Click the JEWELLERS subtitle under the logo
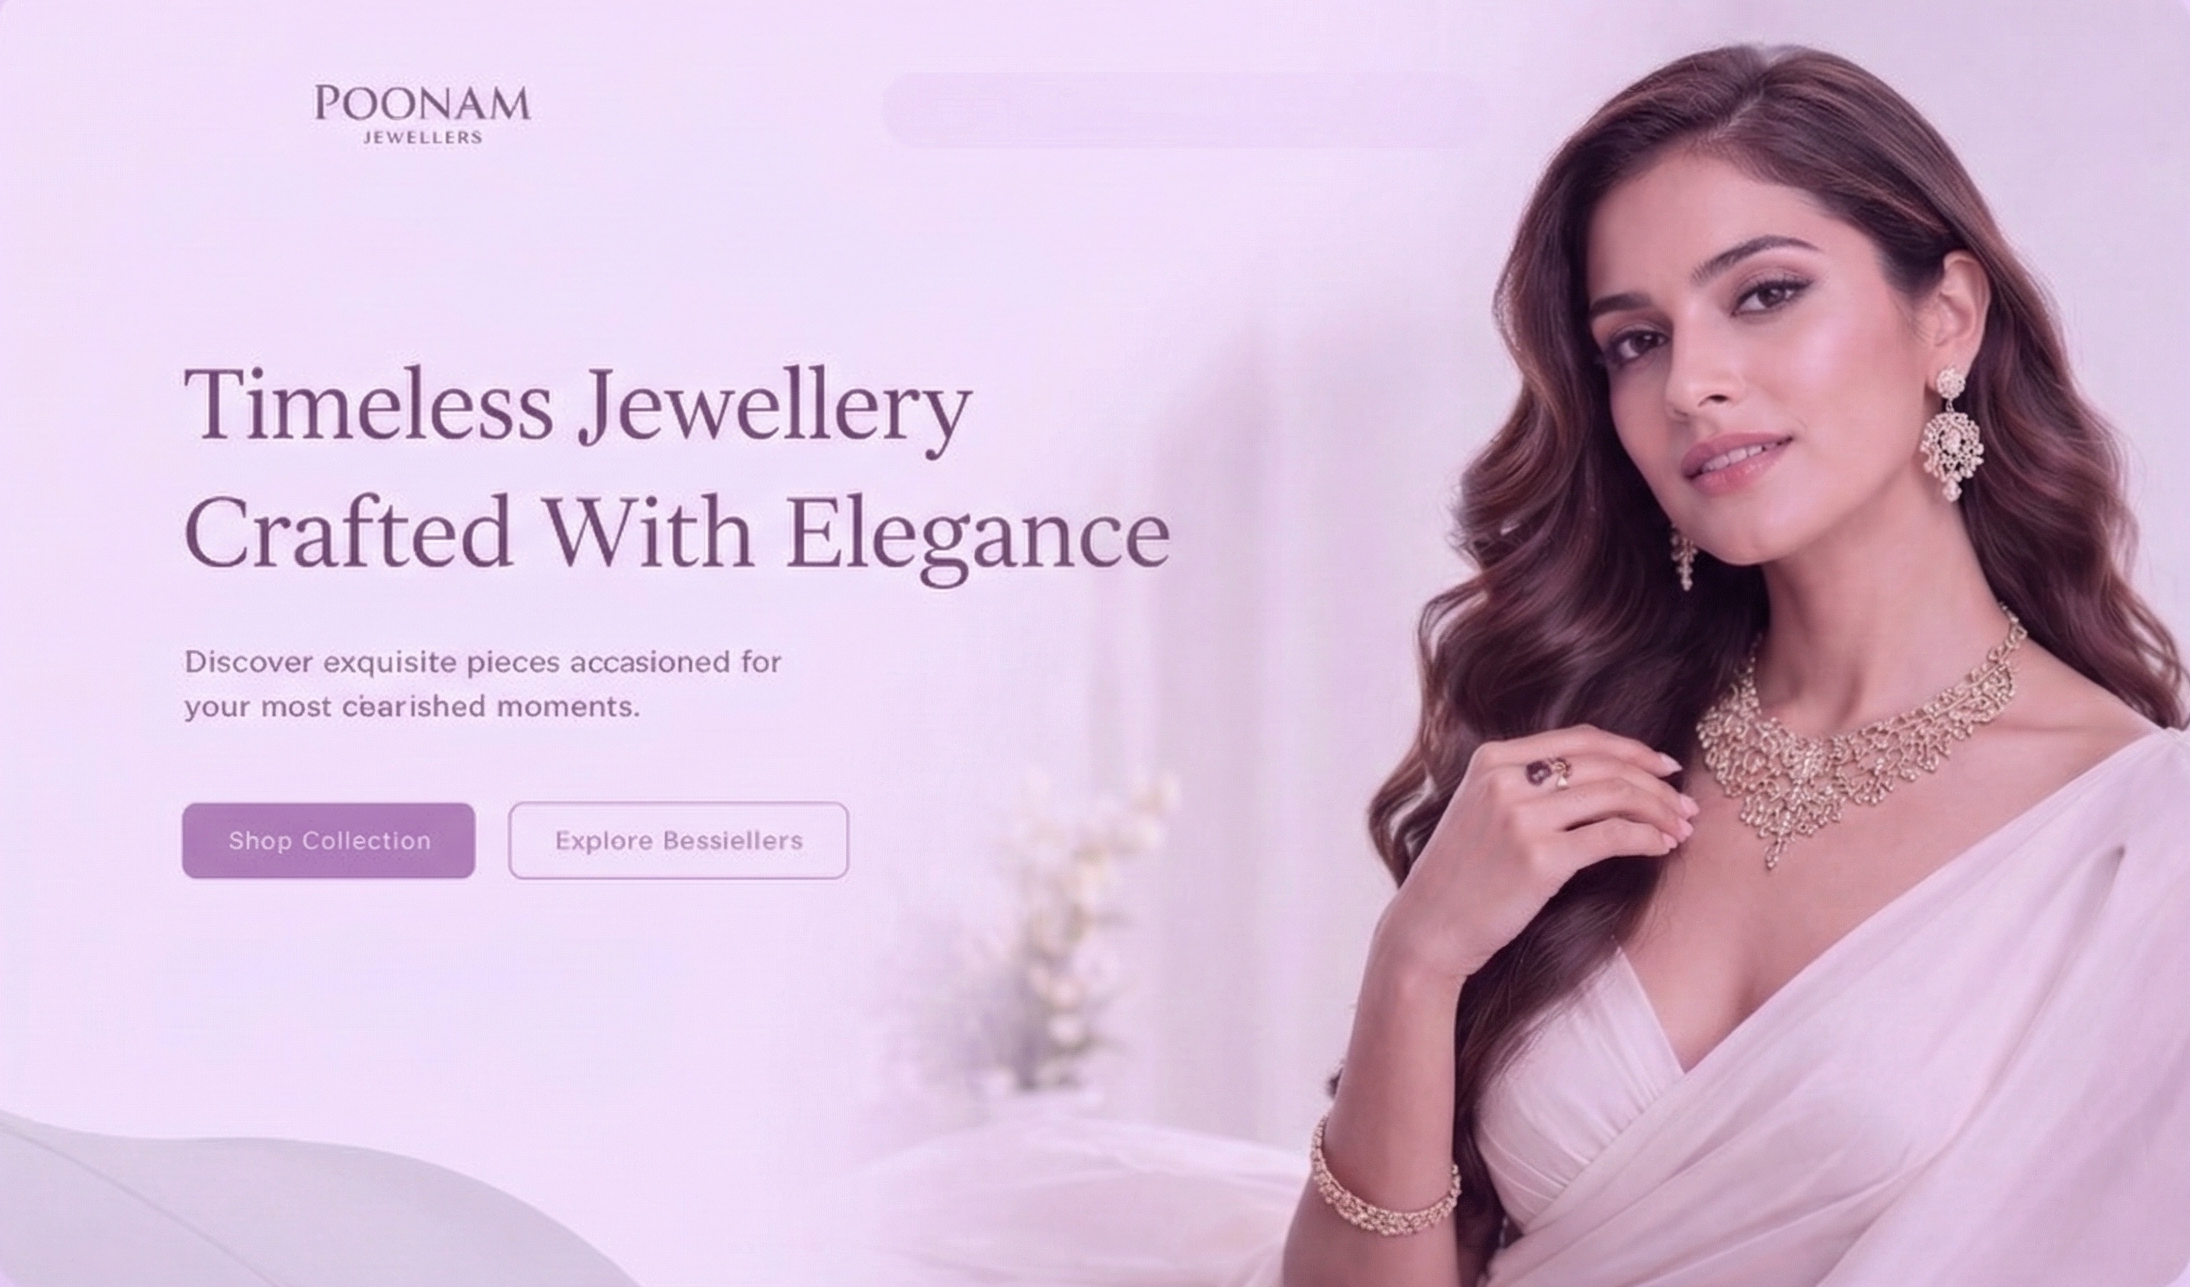The width and height of the screenshot is (2190, 1287). click(x=422, y=138)
